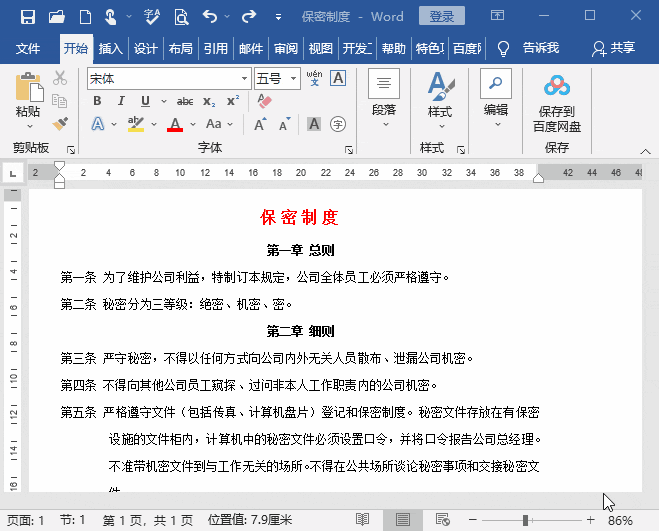This screenshot has width=659, height=531.
Task: Toggle strikethrough formatting
Action: (x=185, y=101)
